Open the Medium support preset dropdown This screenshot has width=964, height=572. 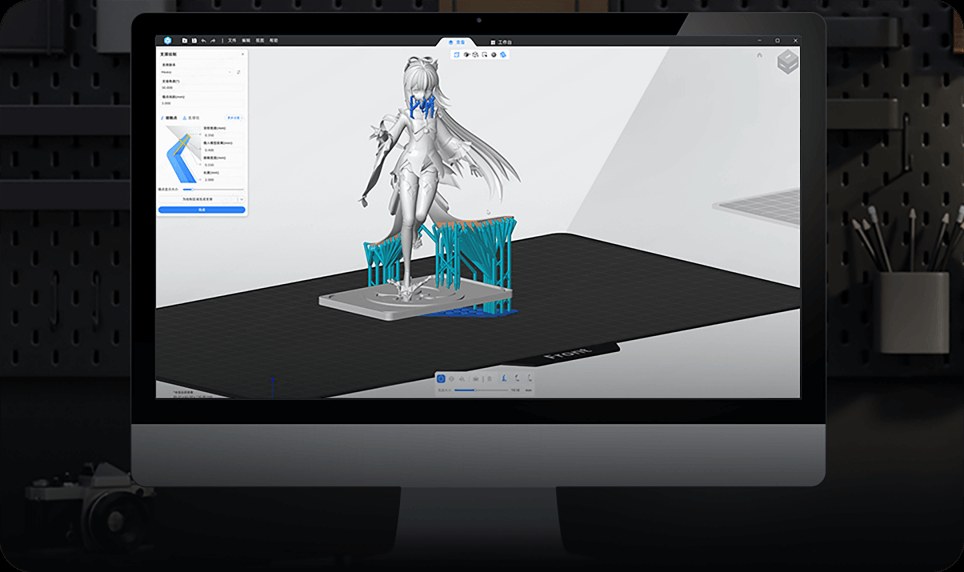click(x=196, y=72)
